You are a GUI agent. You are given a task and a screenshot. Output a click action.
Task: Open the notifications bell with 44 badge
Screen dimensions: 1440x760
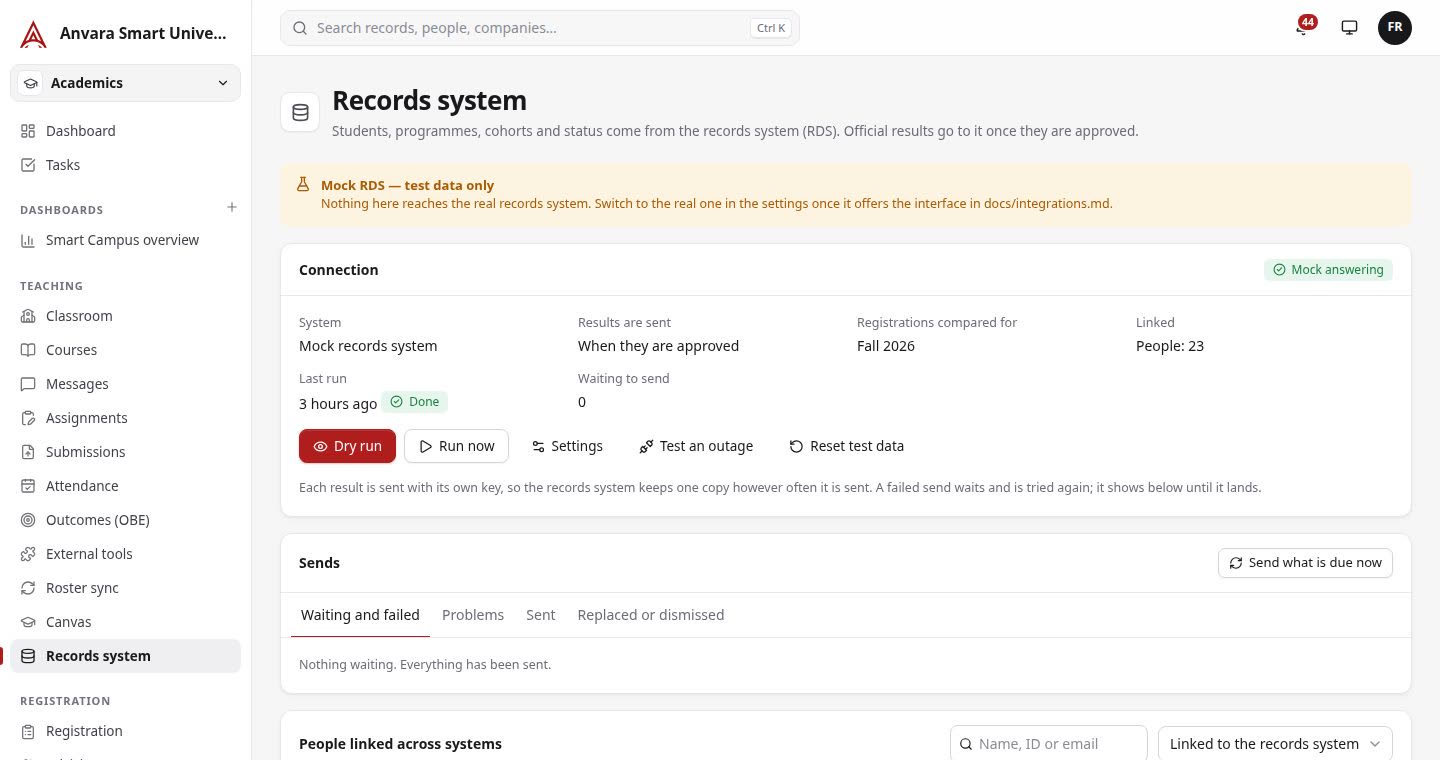[1303, 27]
